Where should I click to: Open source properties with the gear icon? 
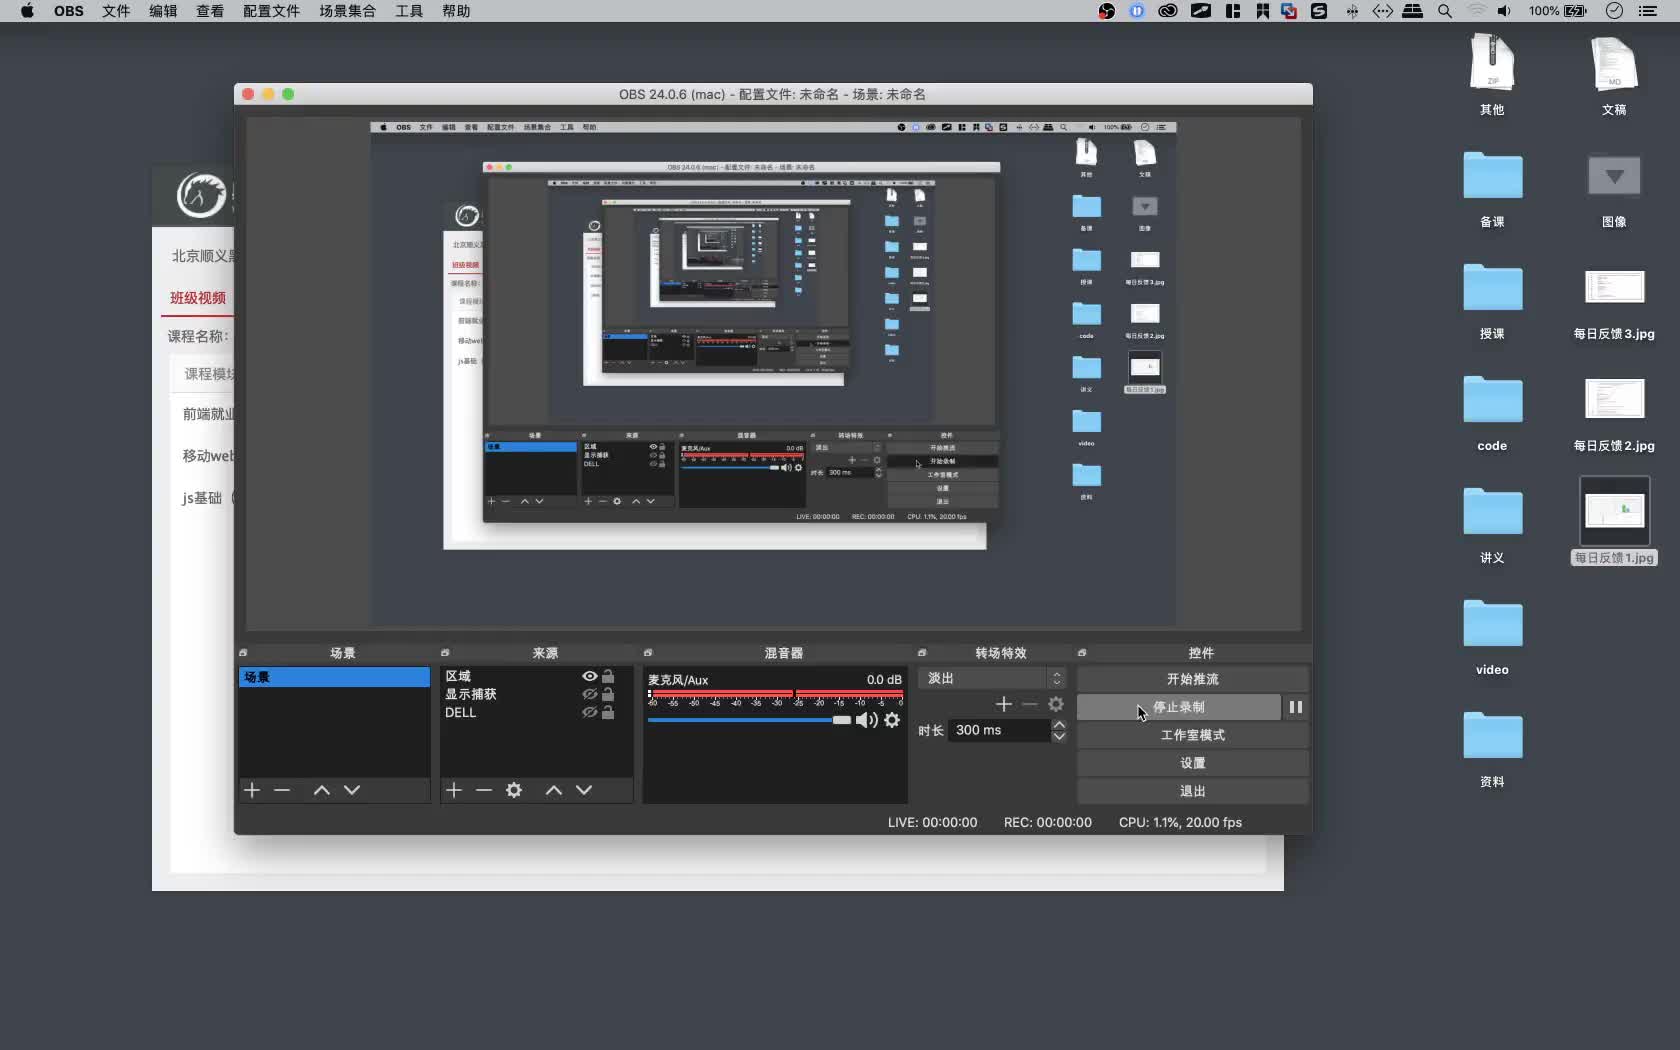click(x=514, y=790)
